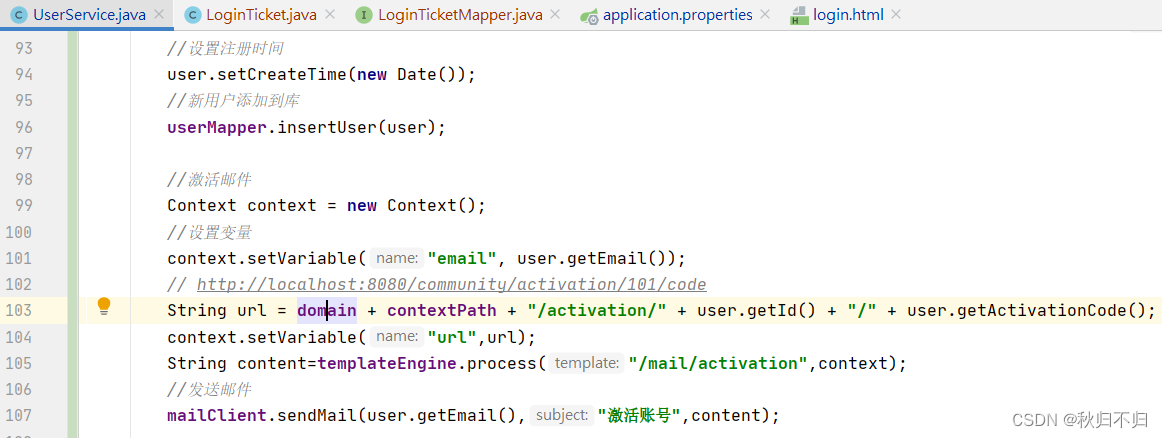Click the 'name:' parameter hint on line 101
This screenshot has height=438, width=1162.
click(397, 258)
